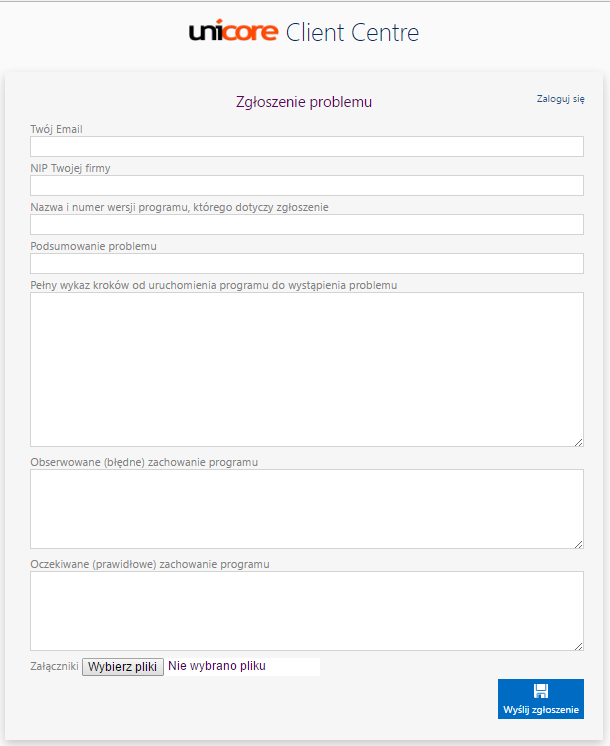The width and height of the screenshot is (610, 746).
Task: Click the NIP Twojej firmy field
Action: point(306,186)
